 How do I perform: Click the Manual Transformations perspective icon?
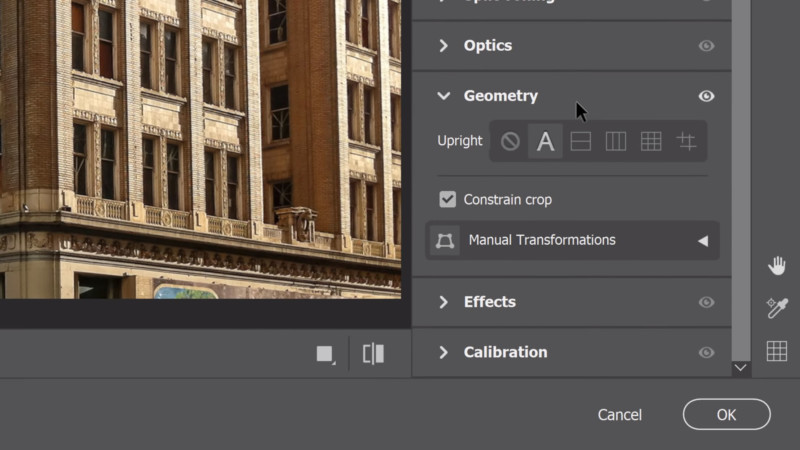tap(444, 240)
